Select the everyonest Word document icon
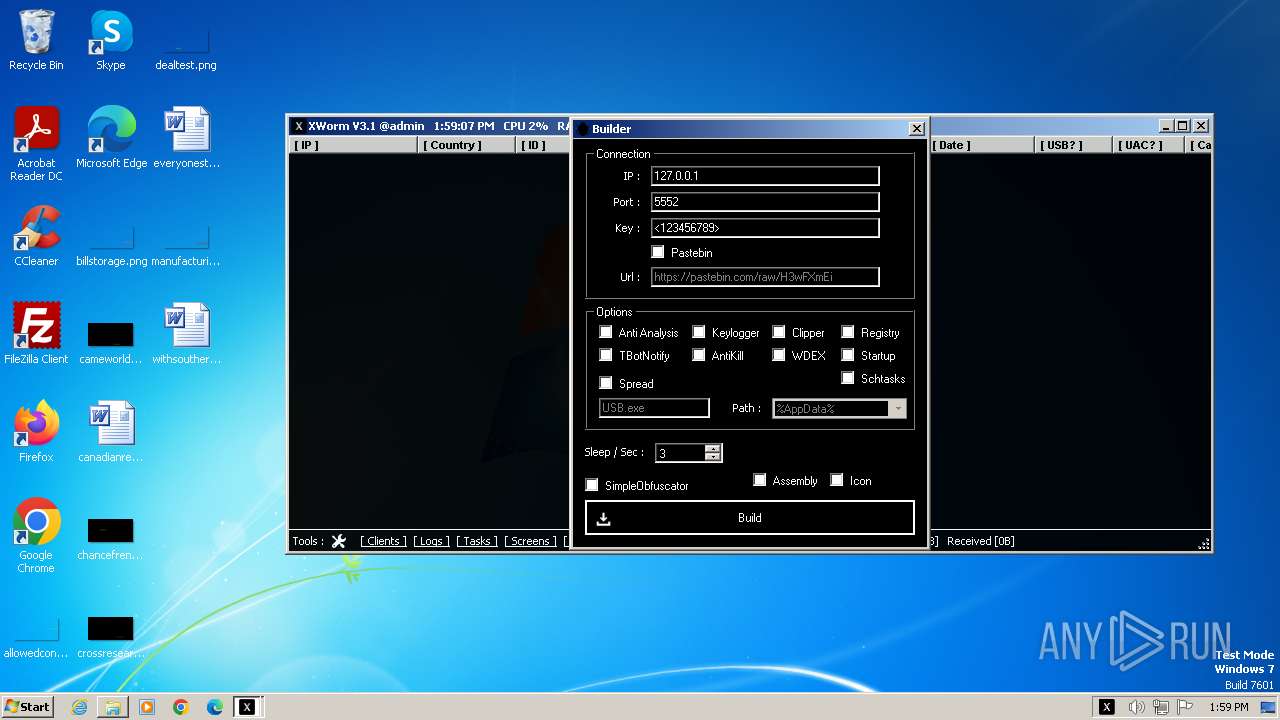1280x720 pixels. pos(186,138)
